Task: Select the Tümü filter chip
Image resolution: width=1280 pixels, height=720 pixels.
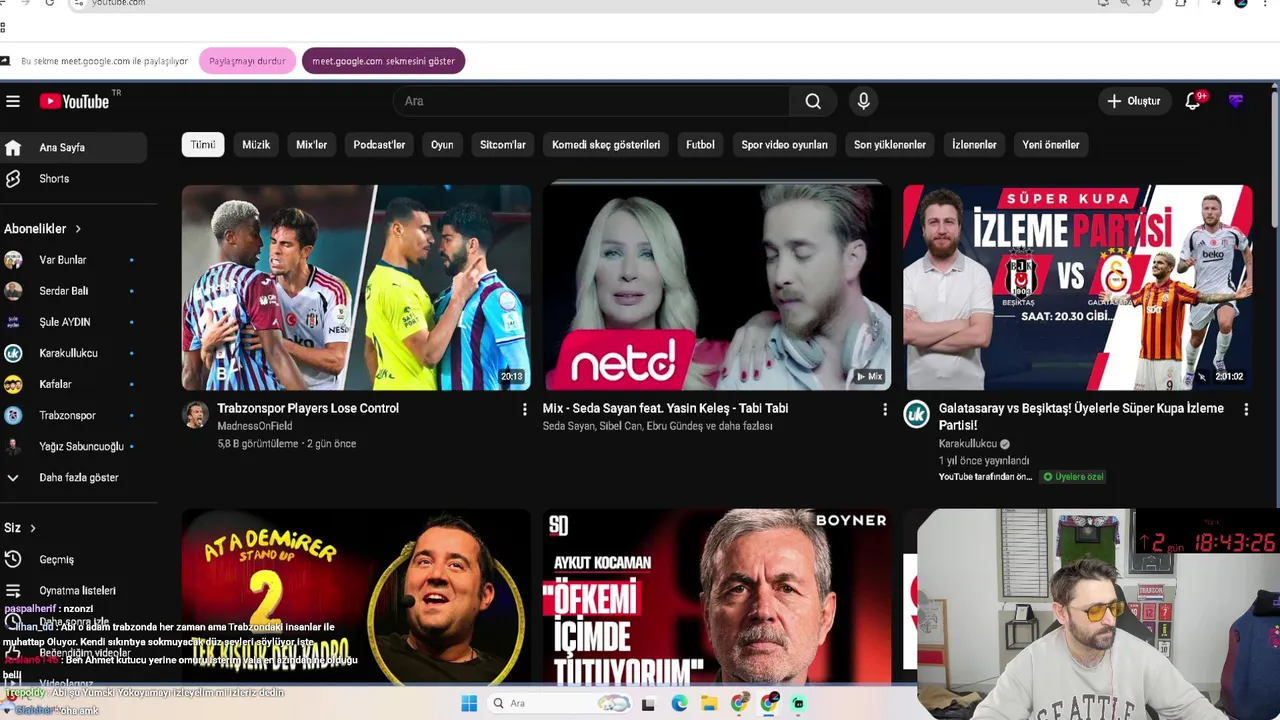Action: coord(203,145)
